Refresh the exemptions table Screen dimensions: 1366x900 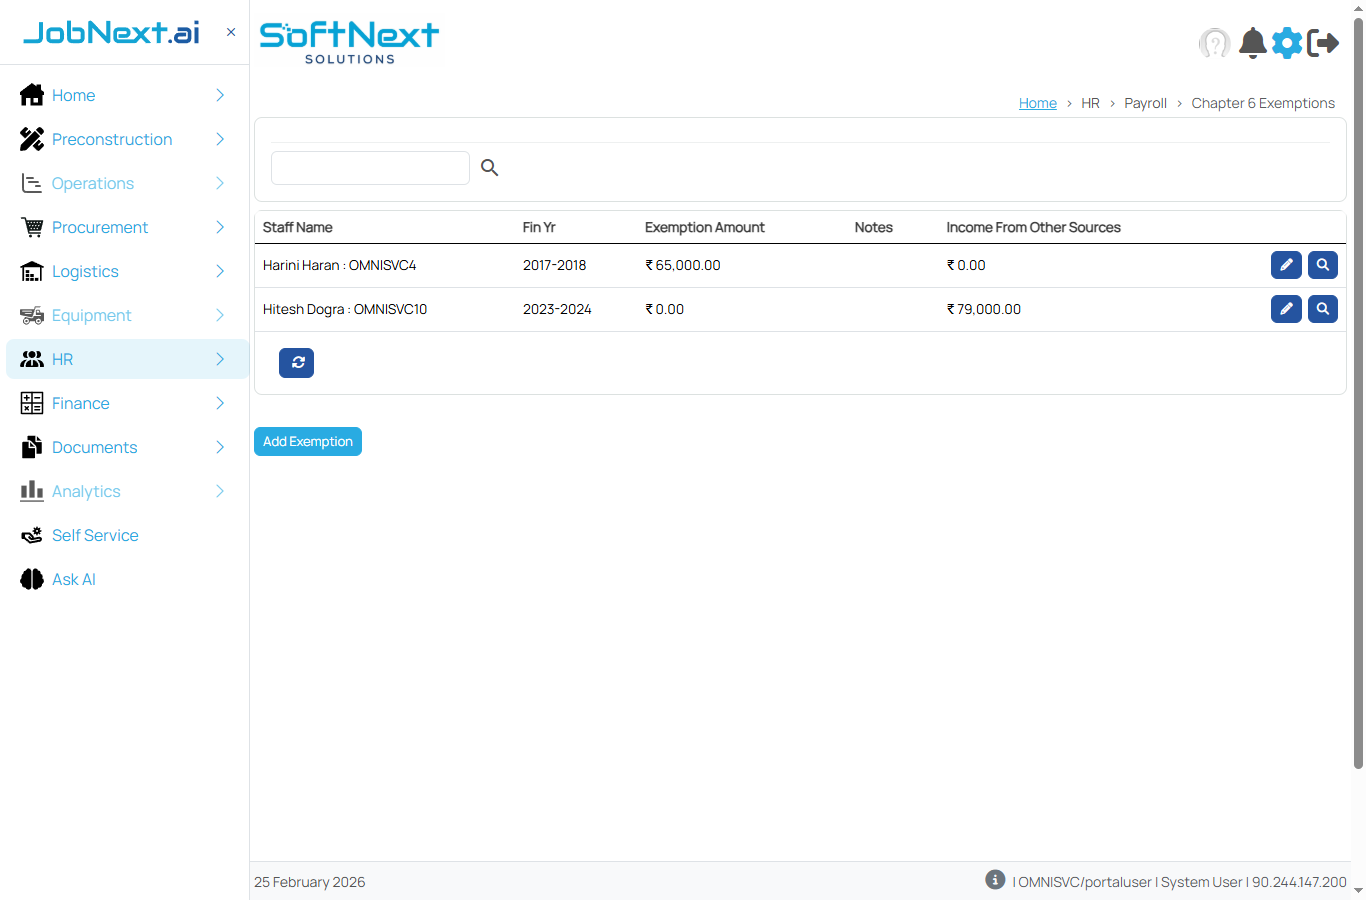[297, 363]
